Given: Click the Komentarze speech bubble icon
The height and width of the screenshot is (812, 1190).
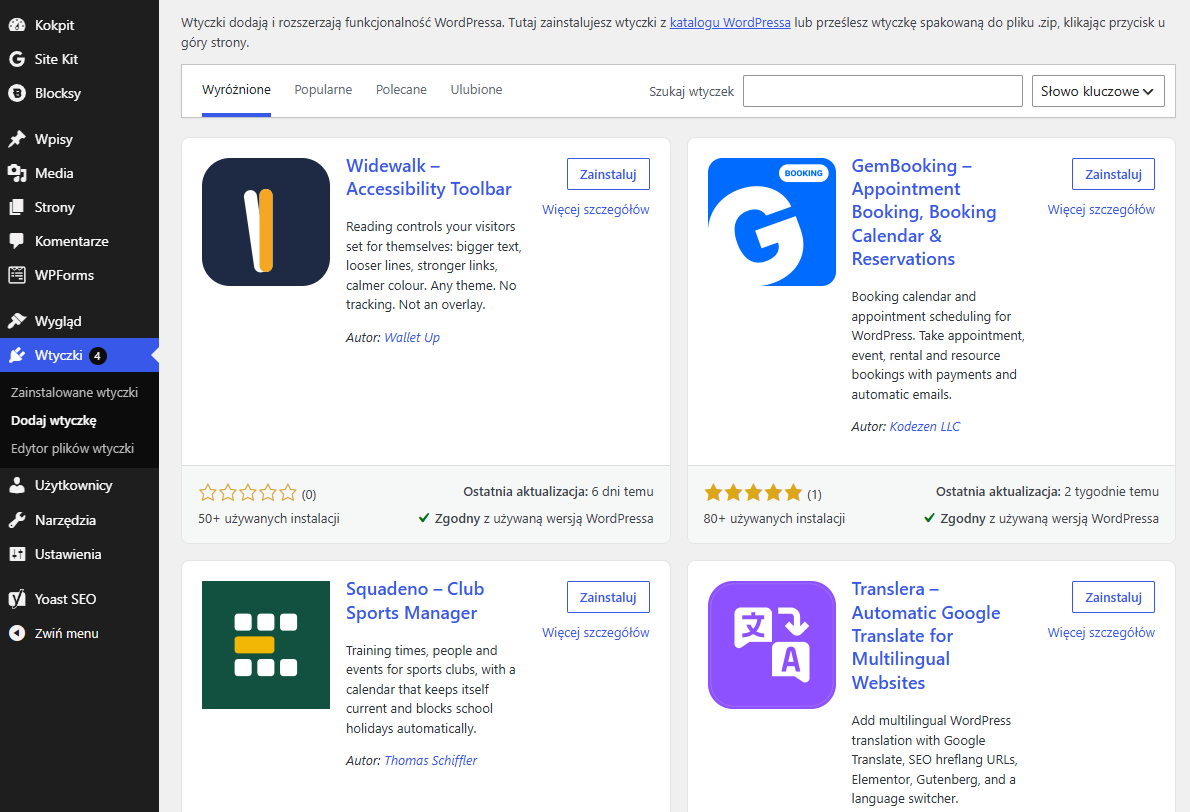Looking at the screenshot, I should point(17,241).
